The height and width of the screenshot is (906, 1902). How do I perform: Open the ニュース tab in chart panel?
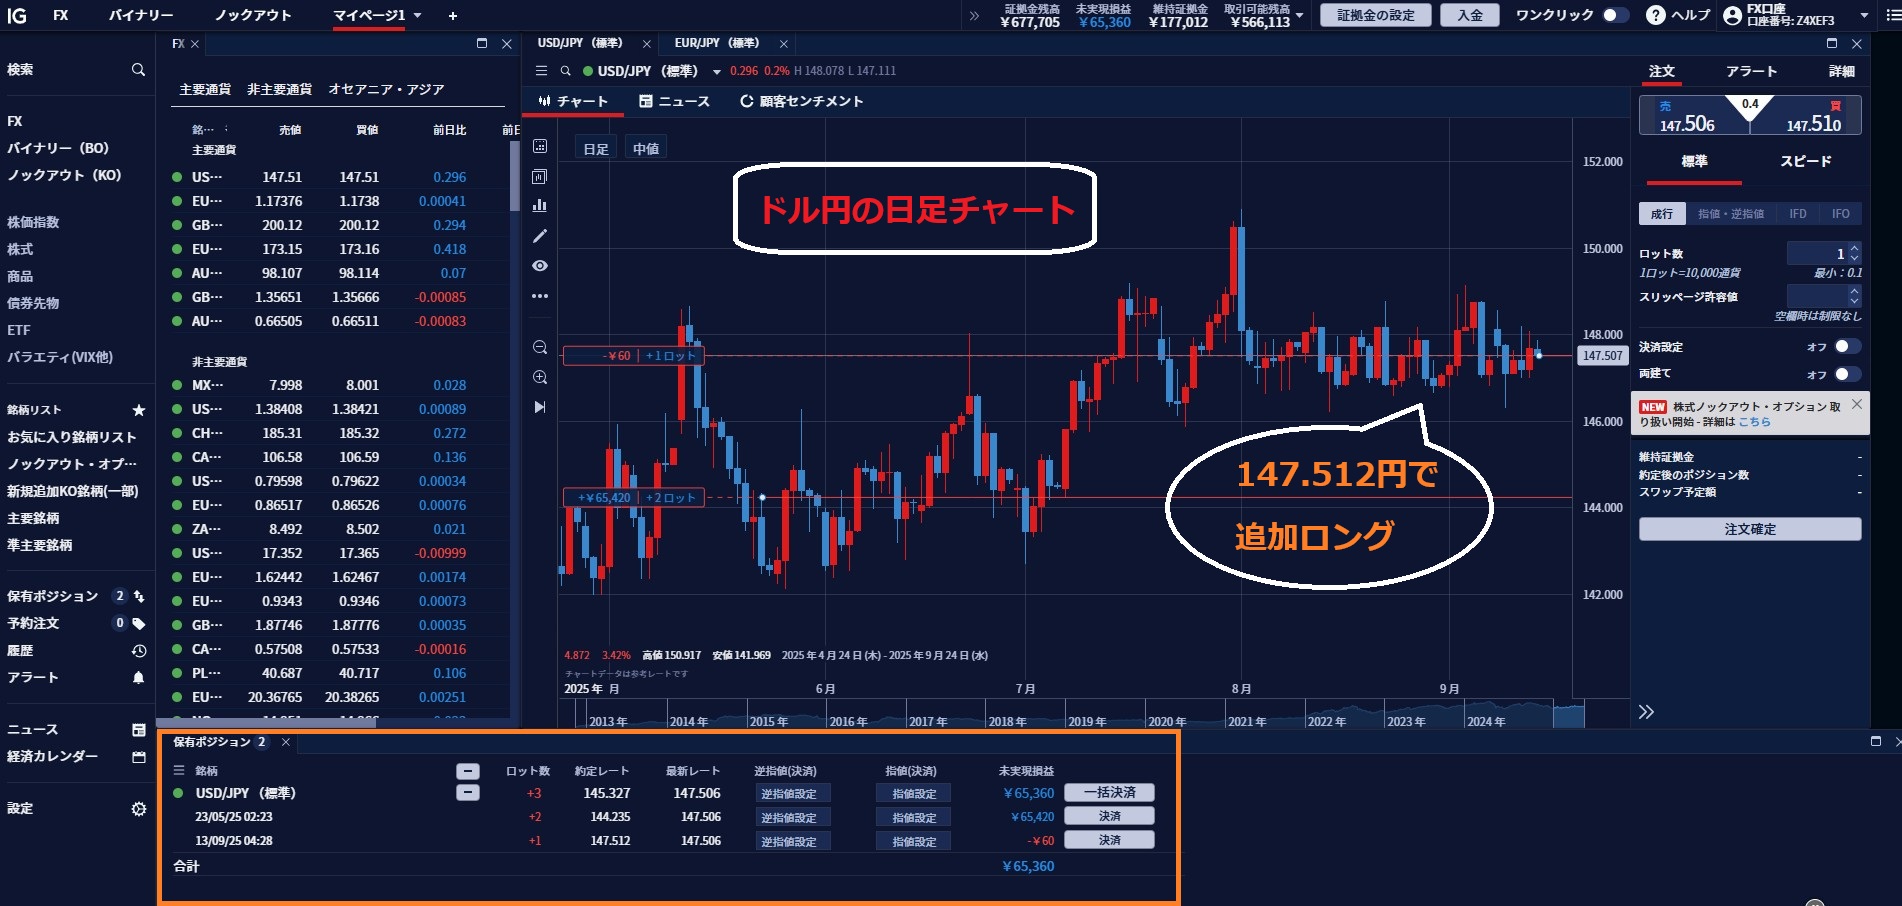[675, 101]
